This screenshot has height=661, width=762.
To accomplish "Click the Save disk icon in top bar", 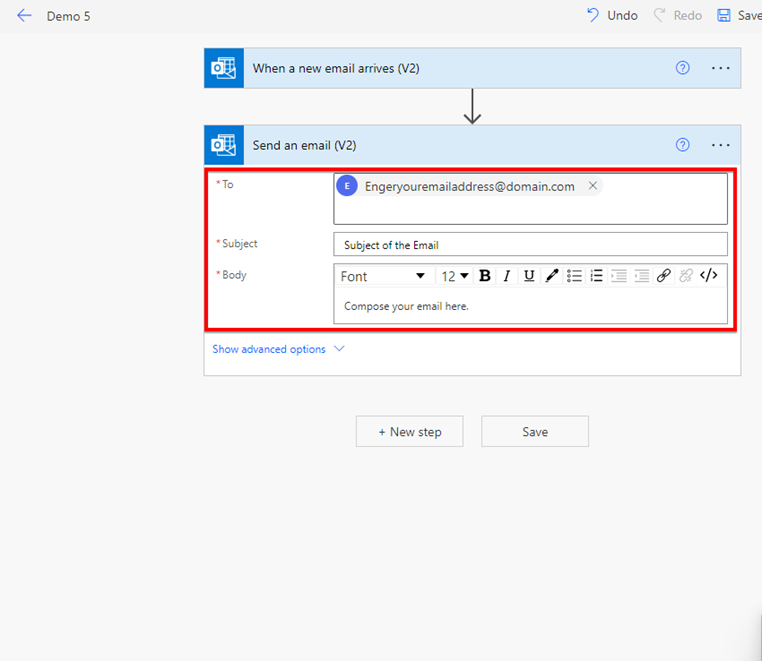I will pos(724,16).
